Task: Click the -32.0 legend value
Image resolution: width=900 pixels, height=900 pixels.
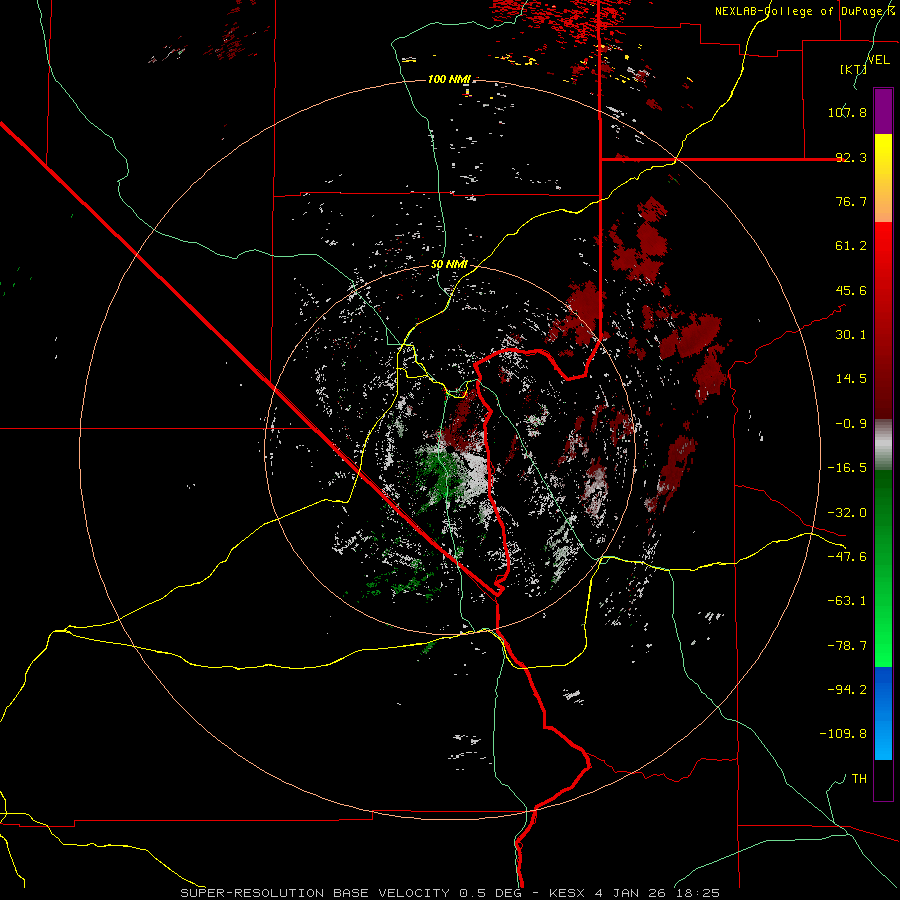Action: [x=847, y=513]
